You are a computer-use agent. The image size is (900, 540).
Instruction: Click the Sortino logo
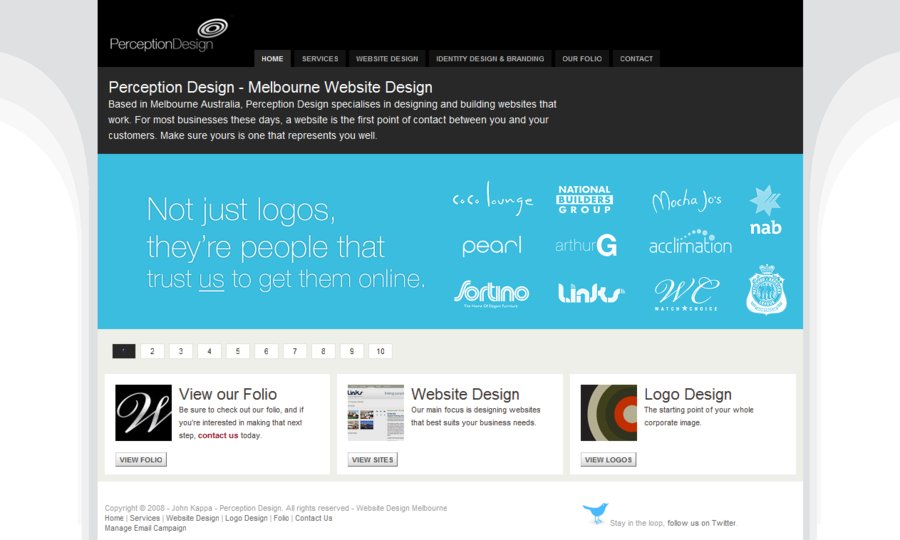click(x=491, y=293)
